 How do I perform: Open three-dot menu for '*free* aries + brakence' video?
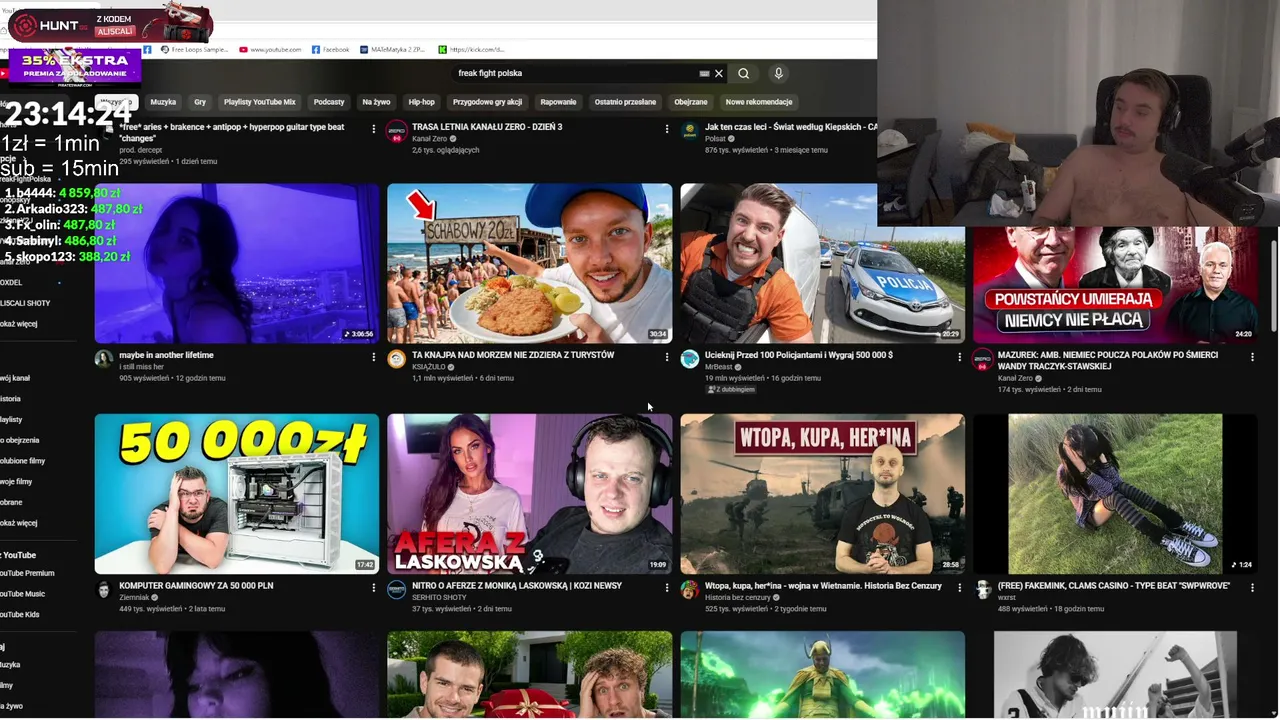click(374, 128)
